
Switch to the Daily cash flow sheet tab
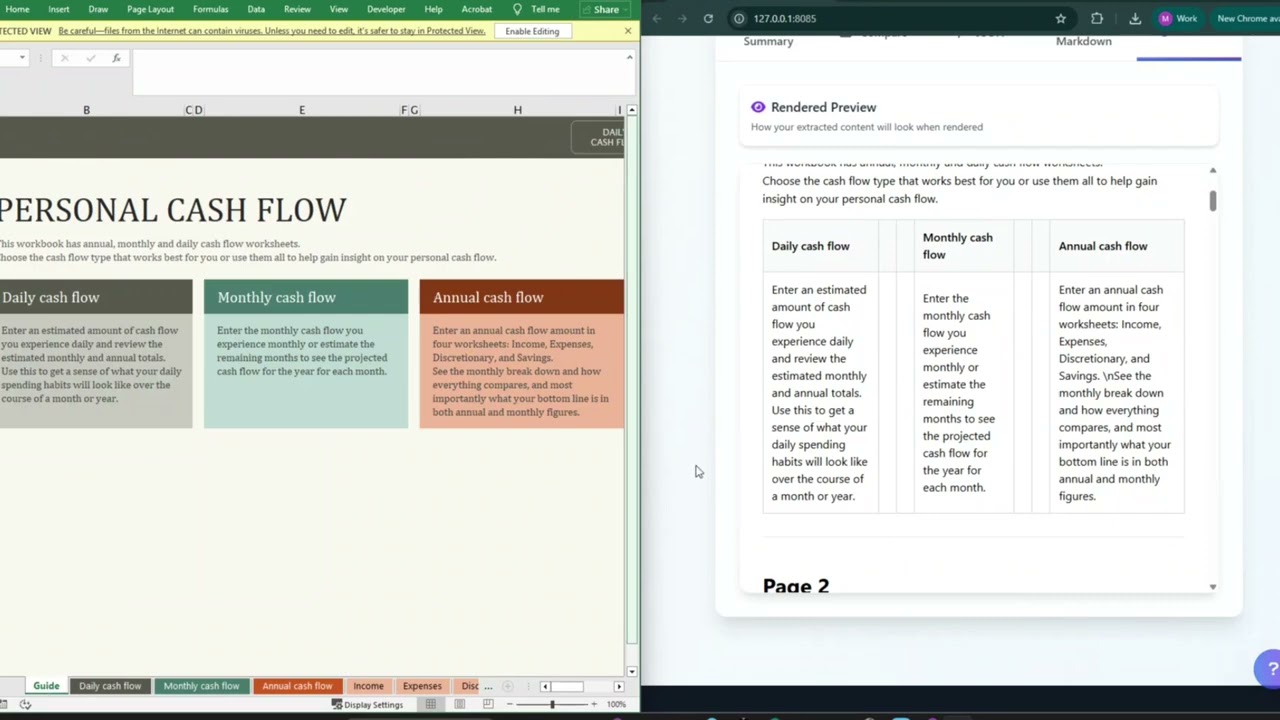pyautogui.click(x=110, y=686)
